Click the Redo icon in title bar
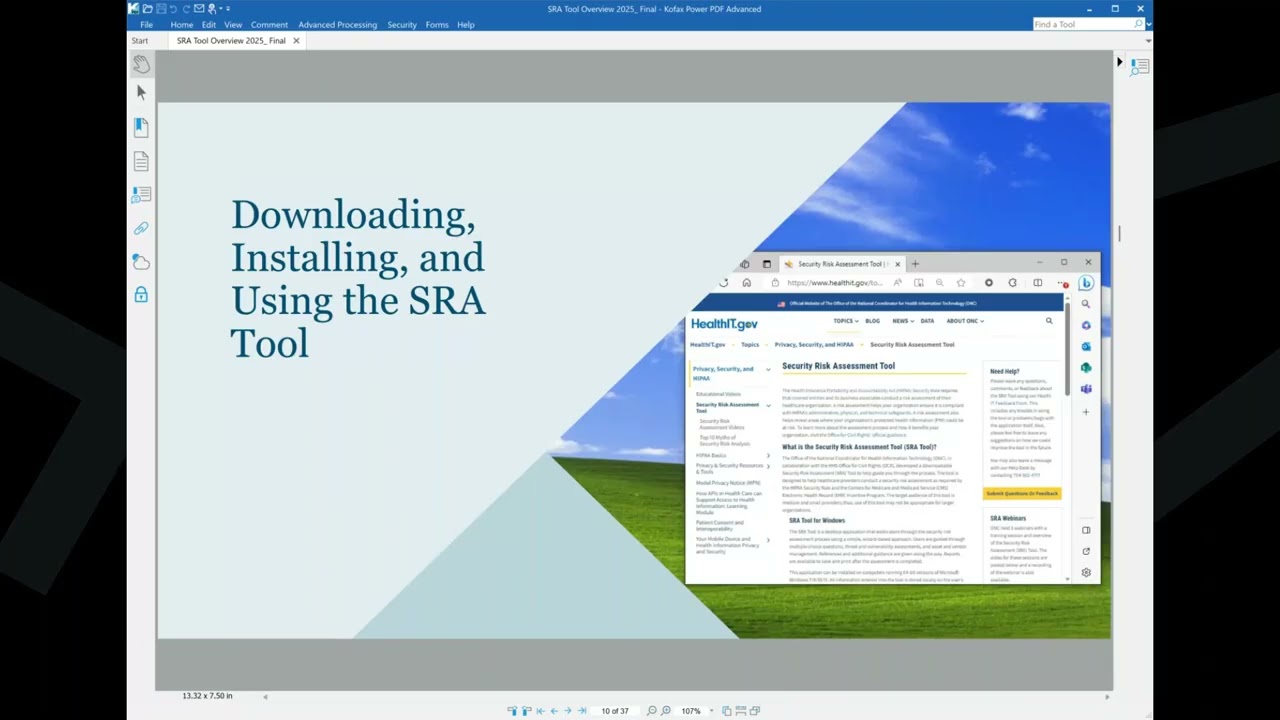Image resolution: width=1280 pixels, height=720 pixels. coord(186,9)
